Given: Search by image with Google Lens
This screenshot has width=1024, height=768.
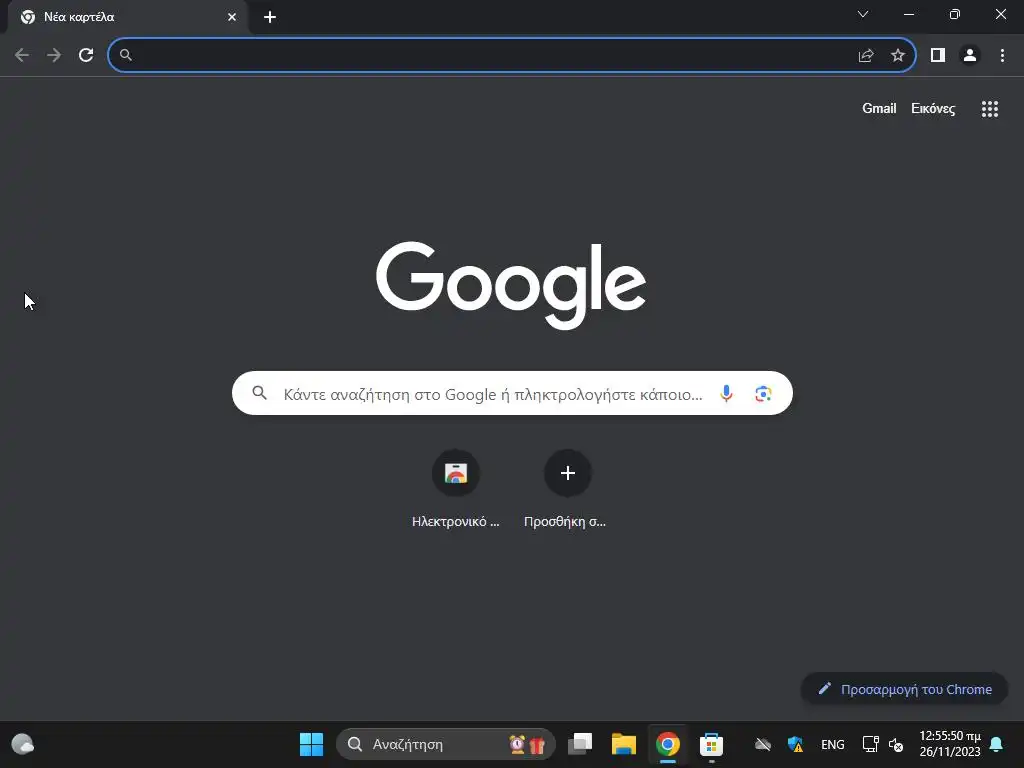Looking at the screenshot, I should point(763,393).
